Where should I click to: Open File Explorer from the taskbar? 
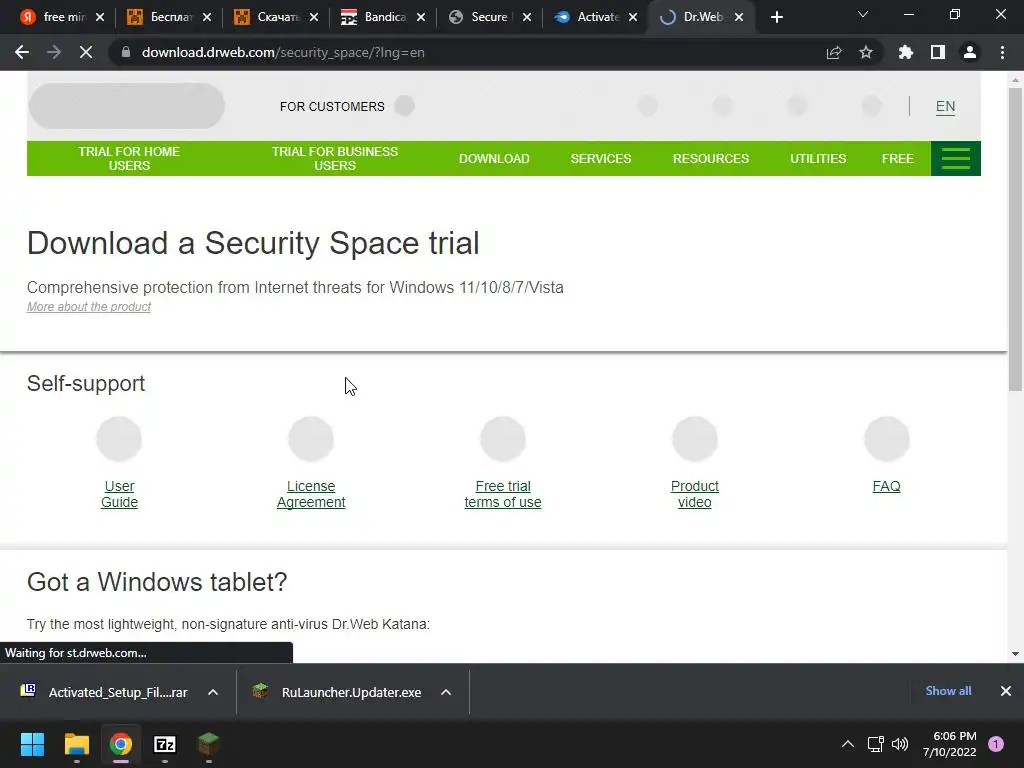(76, 744)
